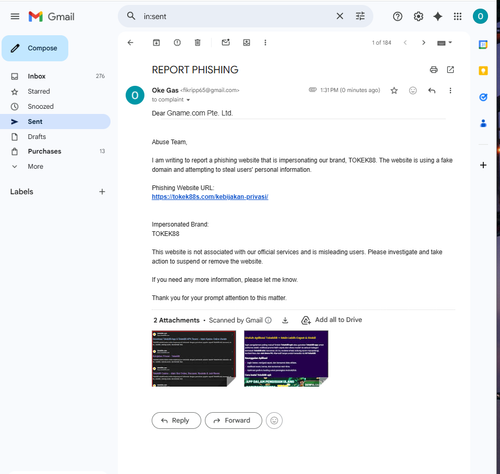Open the Purchases category
Viewport: 500px width, 474px height.
[55, 151]
